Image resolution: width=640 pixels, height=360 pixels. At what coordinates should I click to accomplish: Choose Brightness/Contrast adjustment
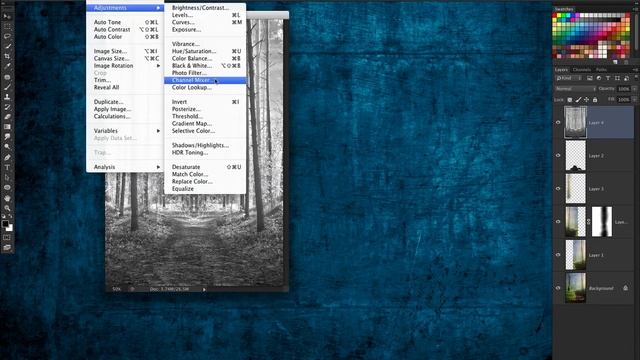tap(205, 8)
